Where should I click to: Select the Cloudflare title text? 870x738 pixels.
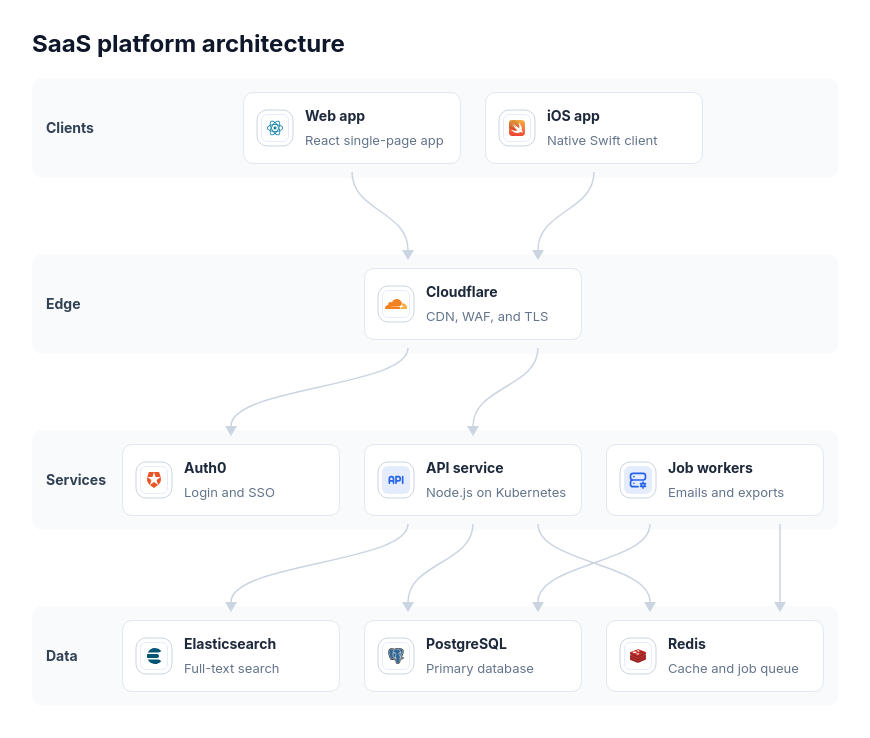tap(461, 292)
